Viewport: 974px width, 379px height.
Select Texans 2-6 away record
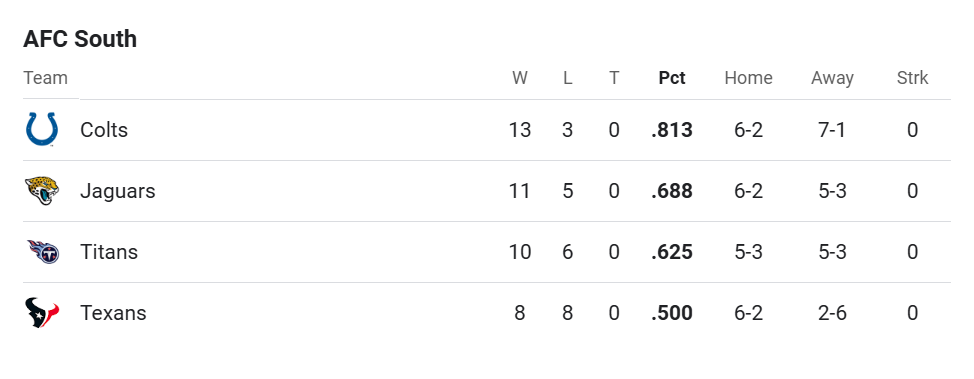(832, 313)
